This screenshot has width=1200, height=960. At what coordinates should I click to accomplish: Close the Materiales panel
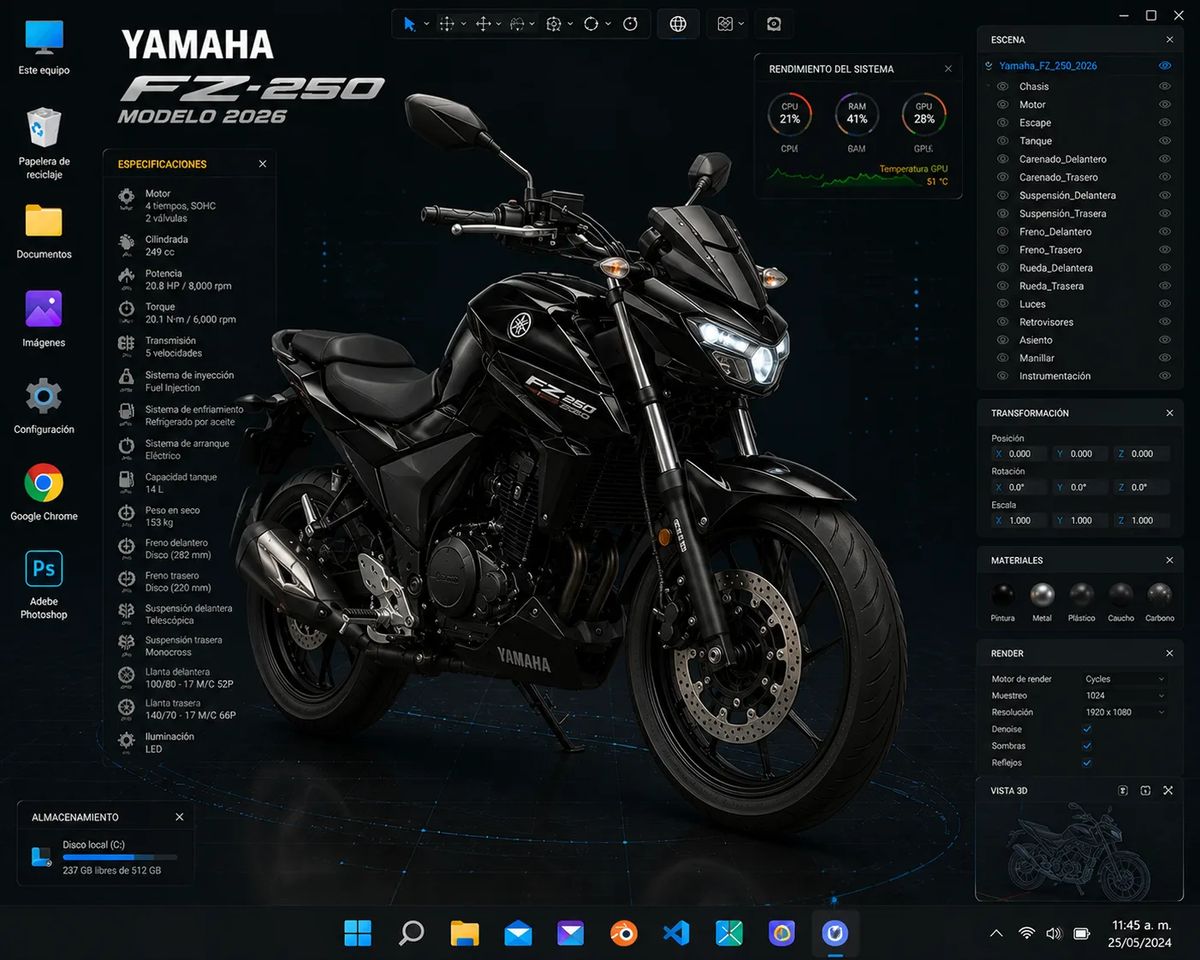pos(1170,560)
